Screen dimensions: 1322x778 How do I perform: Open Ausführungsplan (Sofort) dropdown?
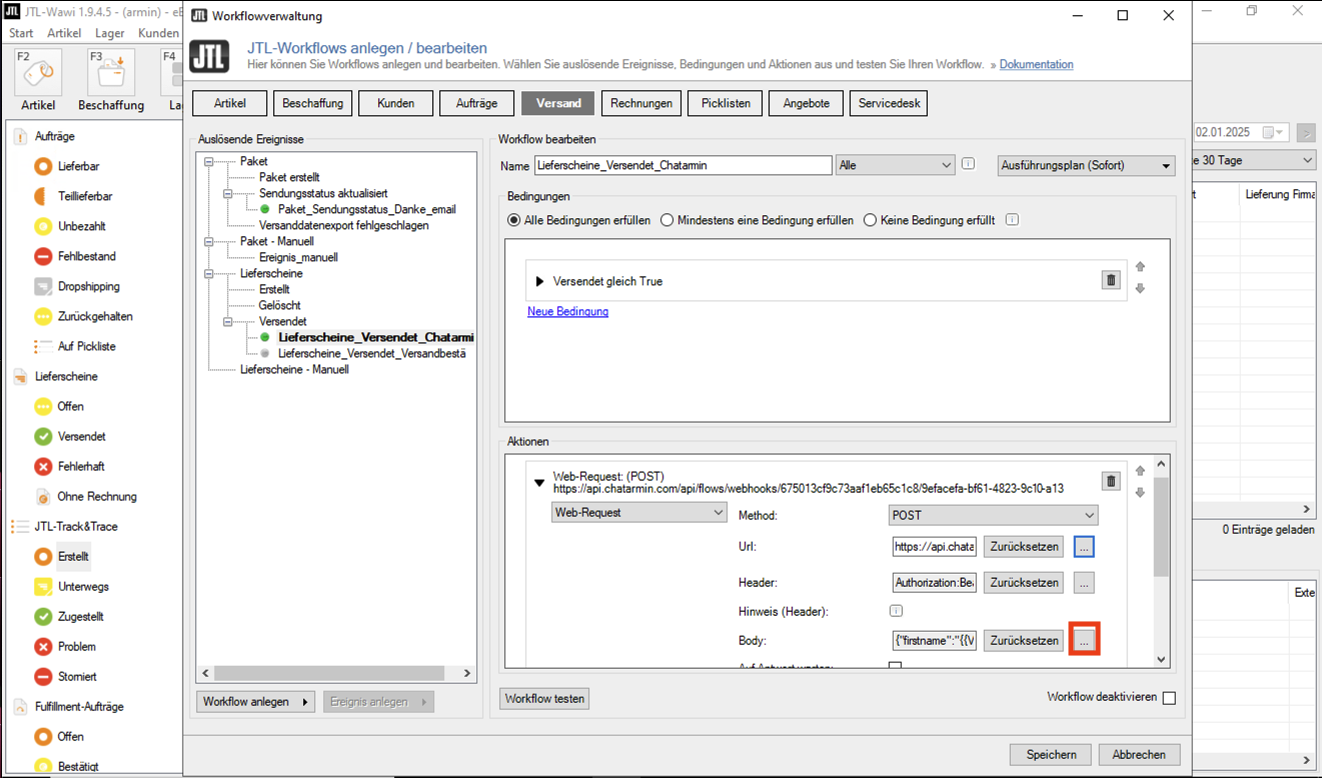[x=1086, y=166]
